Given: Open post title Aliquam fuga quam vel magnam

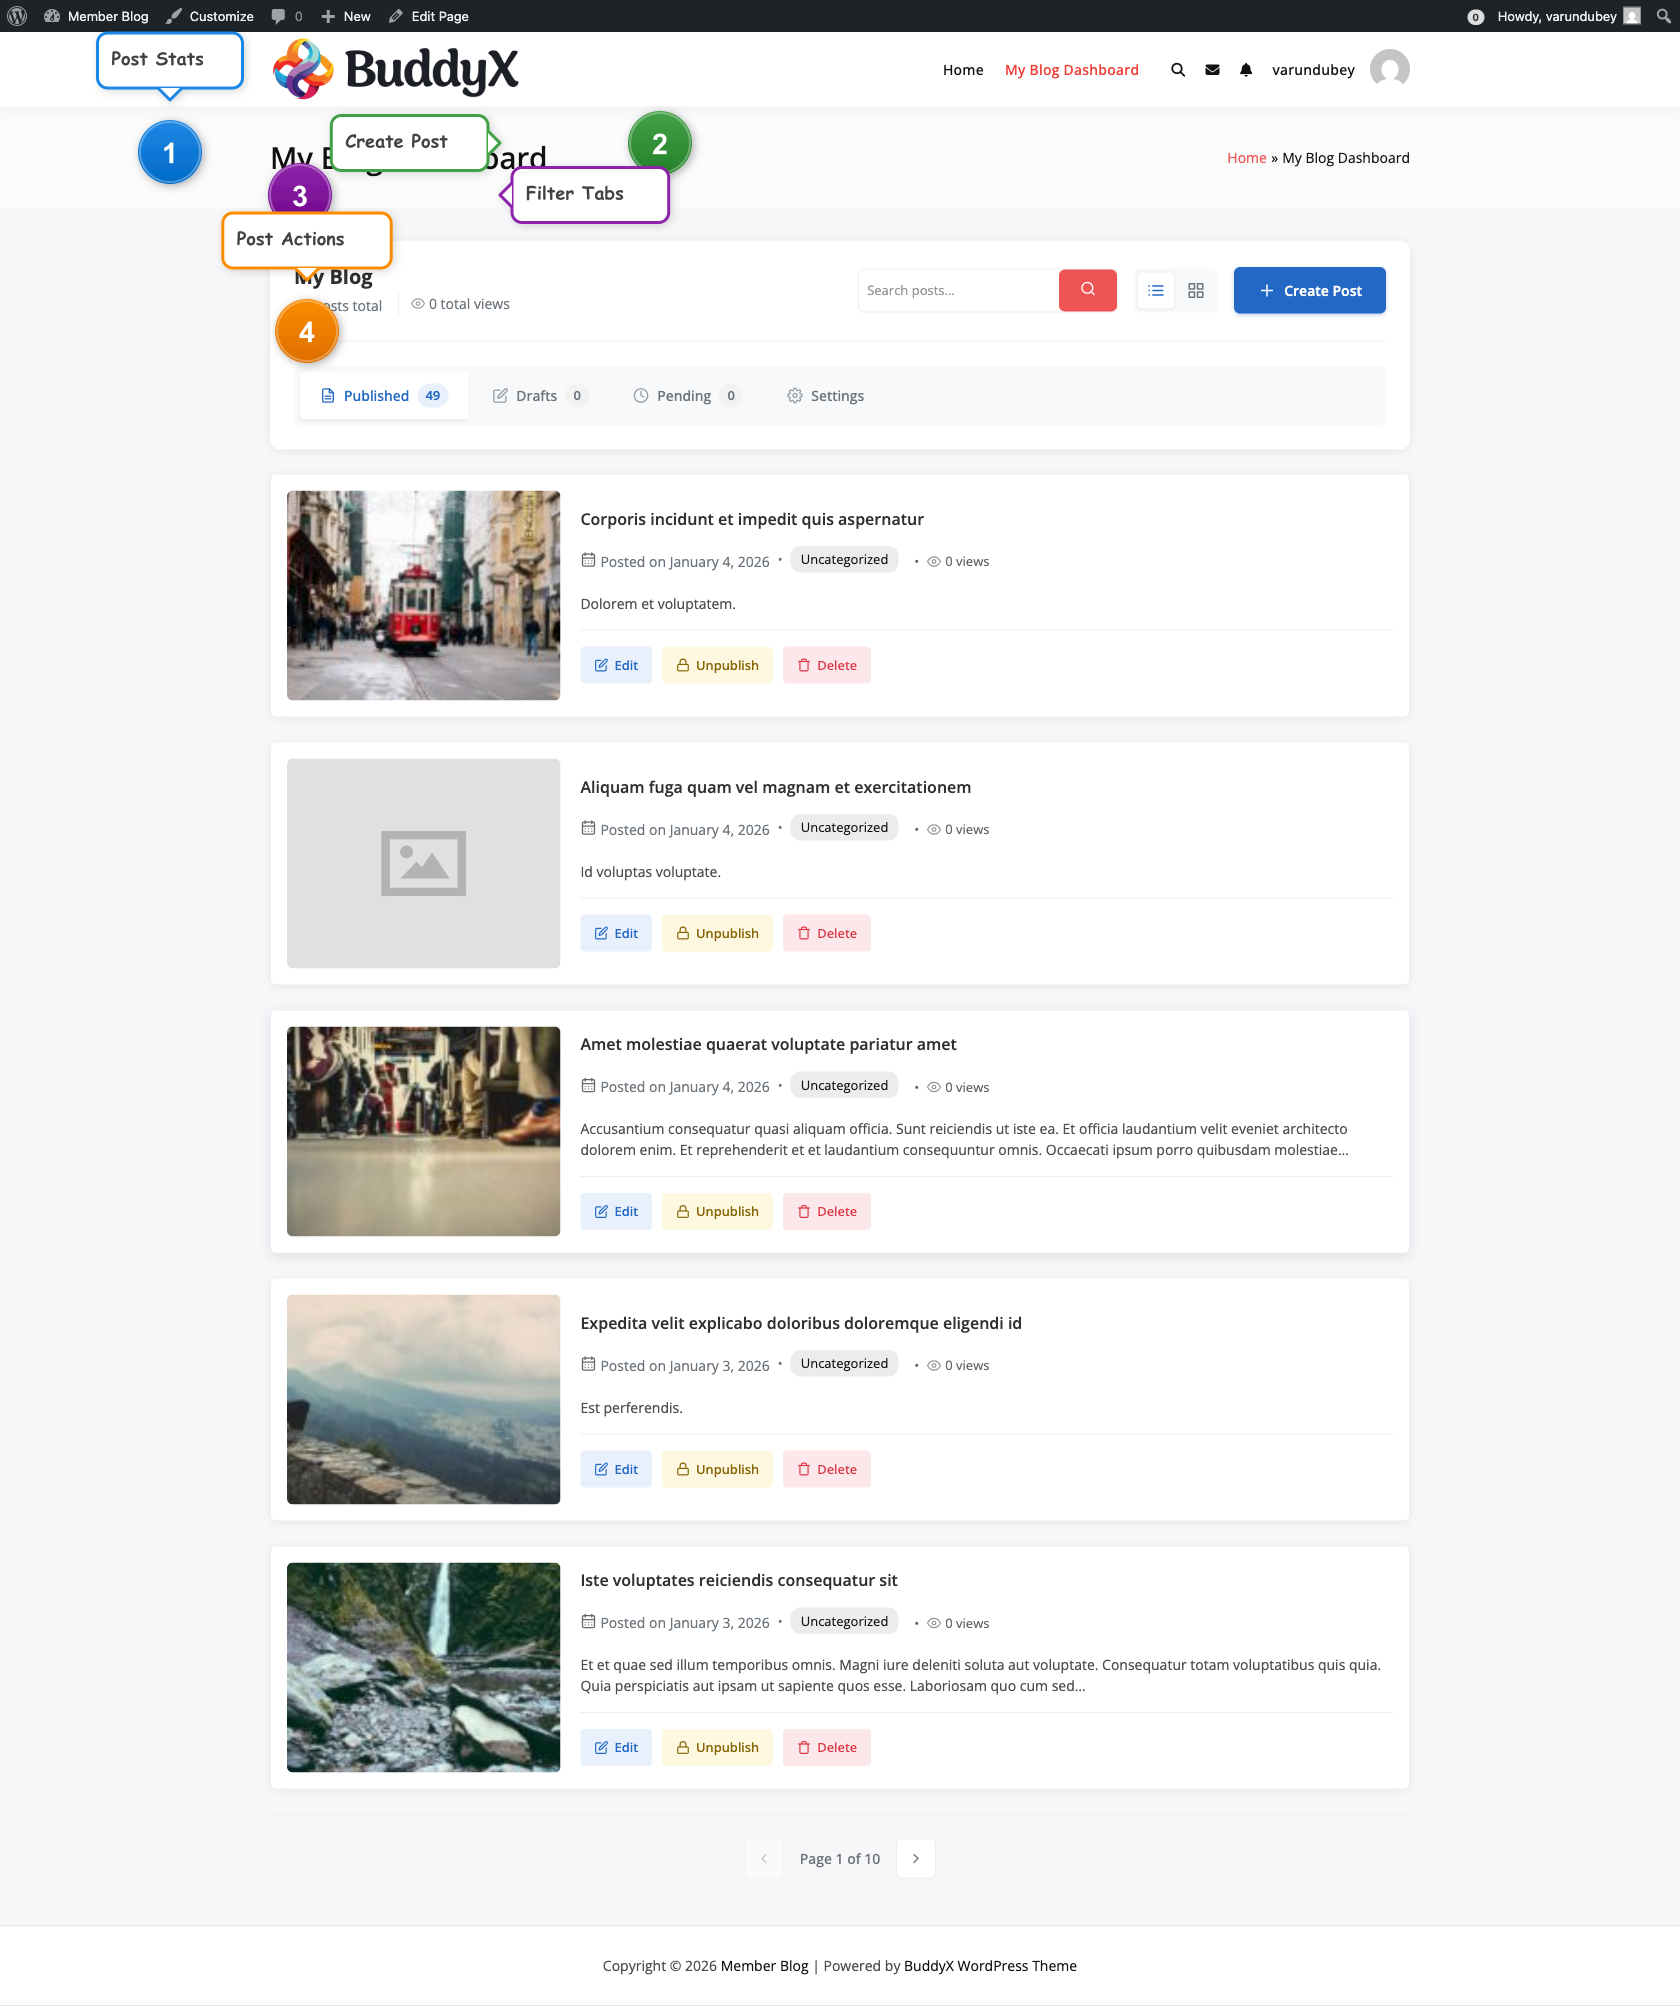Looking at the screenshot, I should (776, 787).
